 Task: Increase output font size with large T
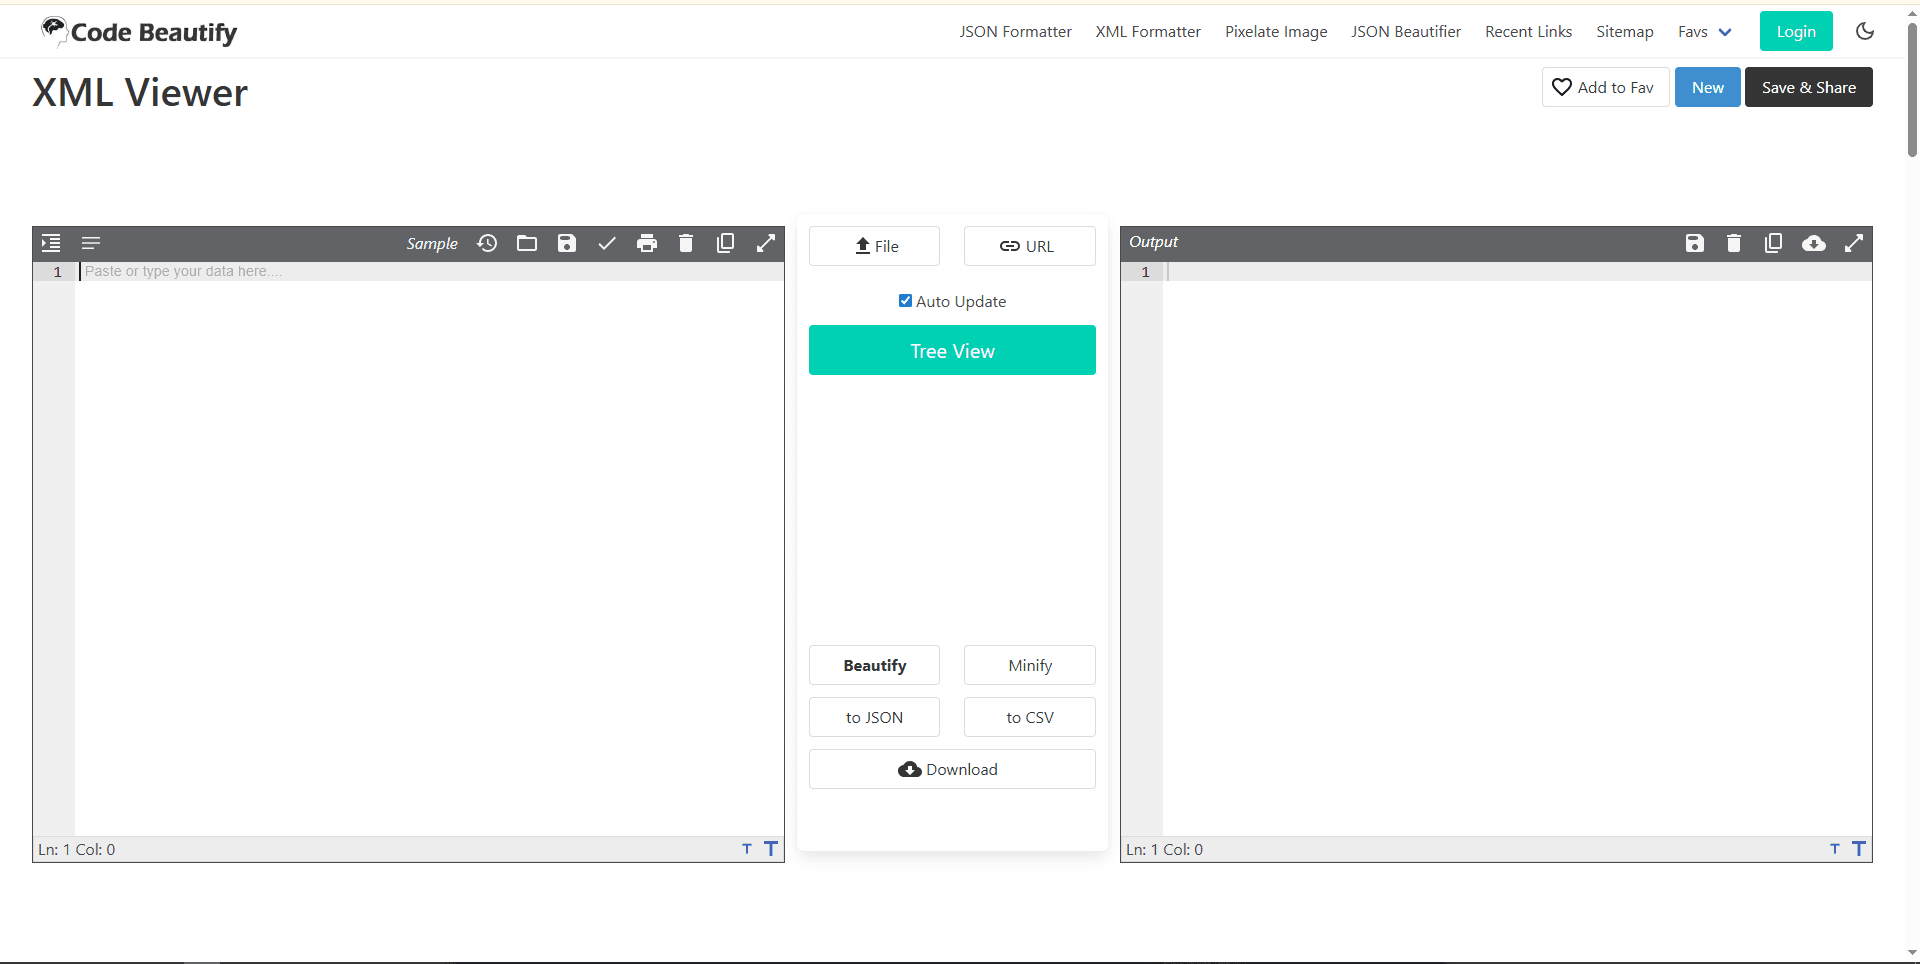(x=1859, y=848)
